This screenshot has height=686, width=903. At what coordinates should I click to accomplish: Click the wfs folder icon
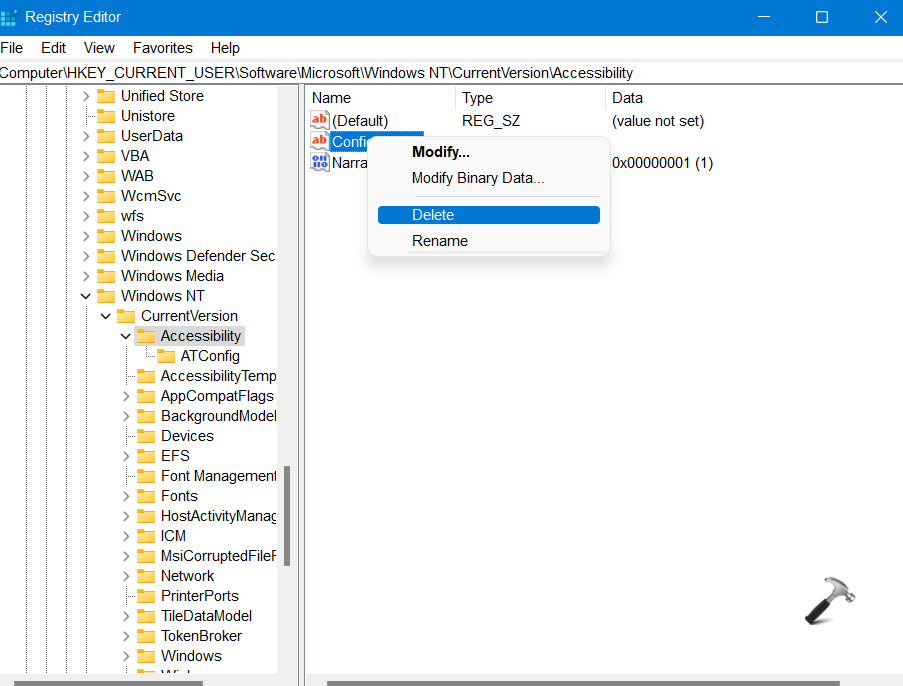point(106,216)
